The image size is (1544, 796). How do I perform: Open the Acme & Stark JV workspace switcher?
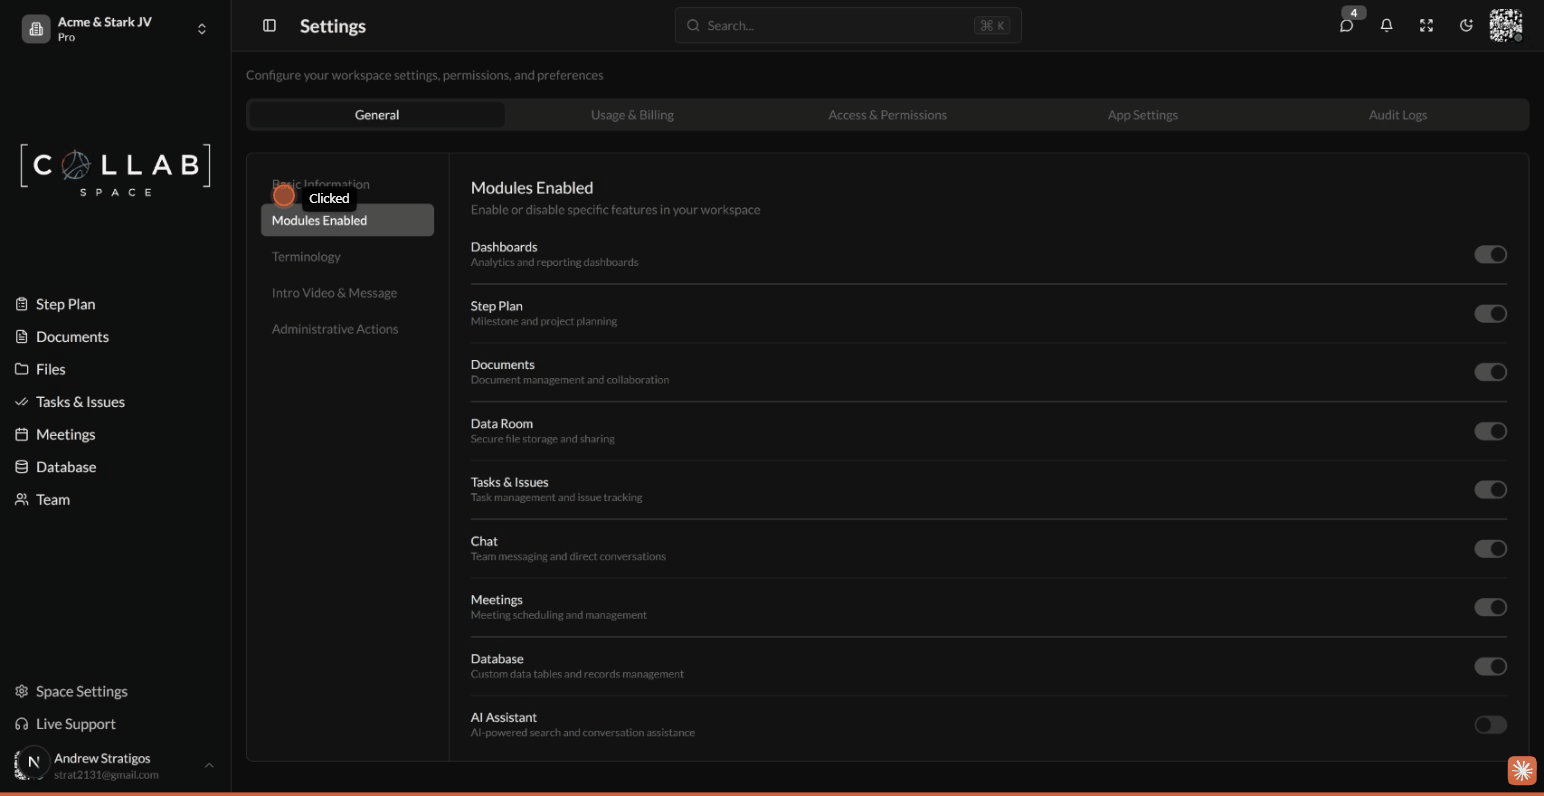point(110,28)
